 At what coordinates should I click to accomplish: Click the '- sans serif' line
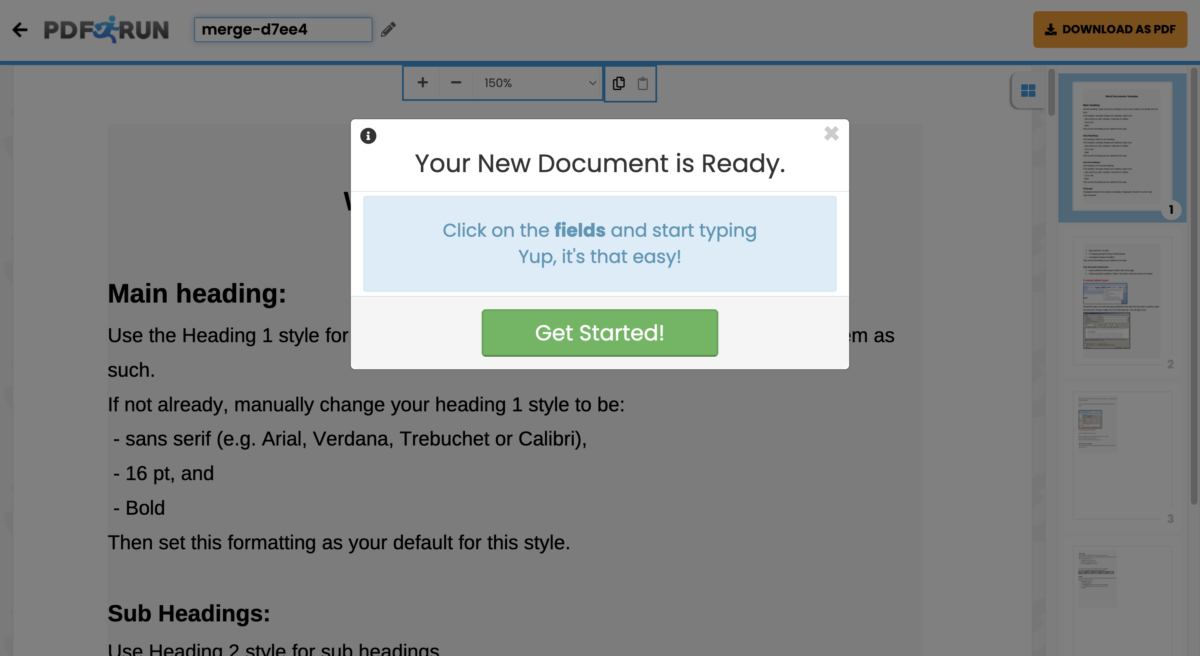[x=350, y=439]
